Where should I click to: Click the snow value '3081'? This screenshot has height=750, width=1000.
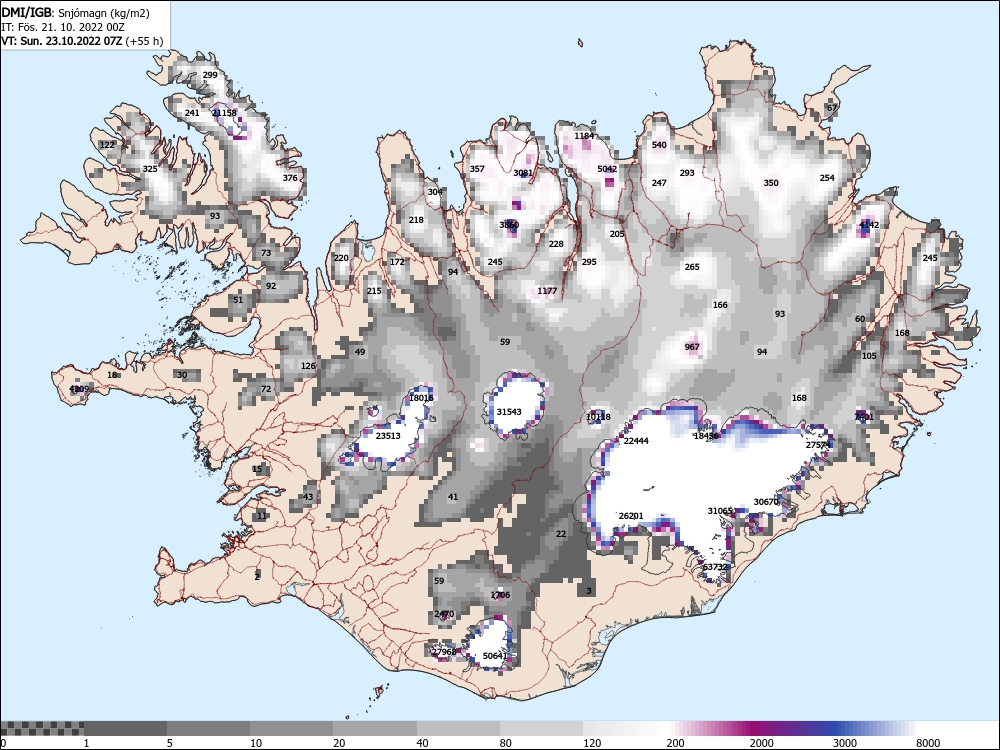point(523,173)
